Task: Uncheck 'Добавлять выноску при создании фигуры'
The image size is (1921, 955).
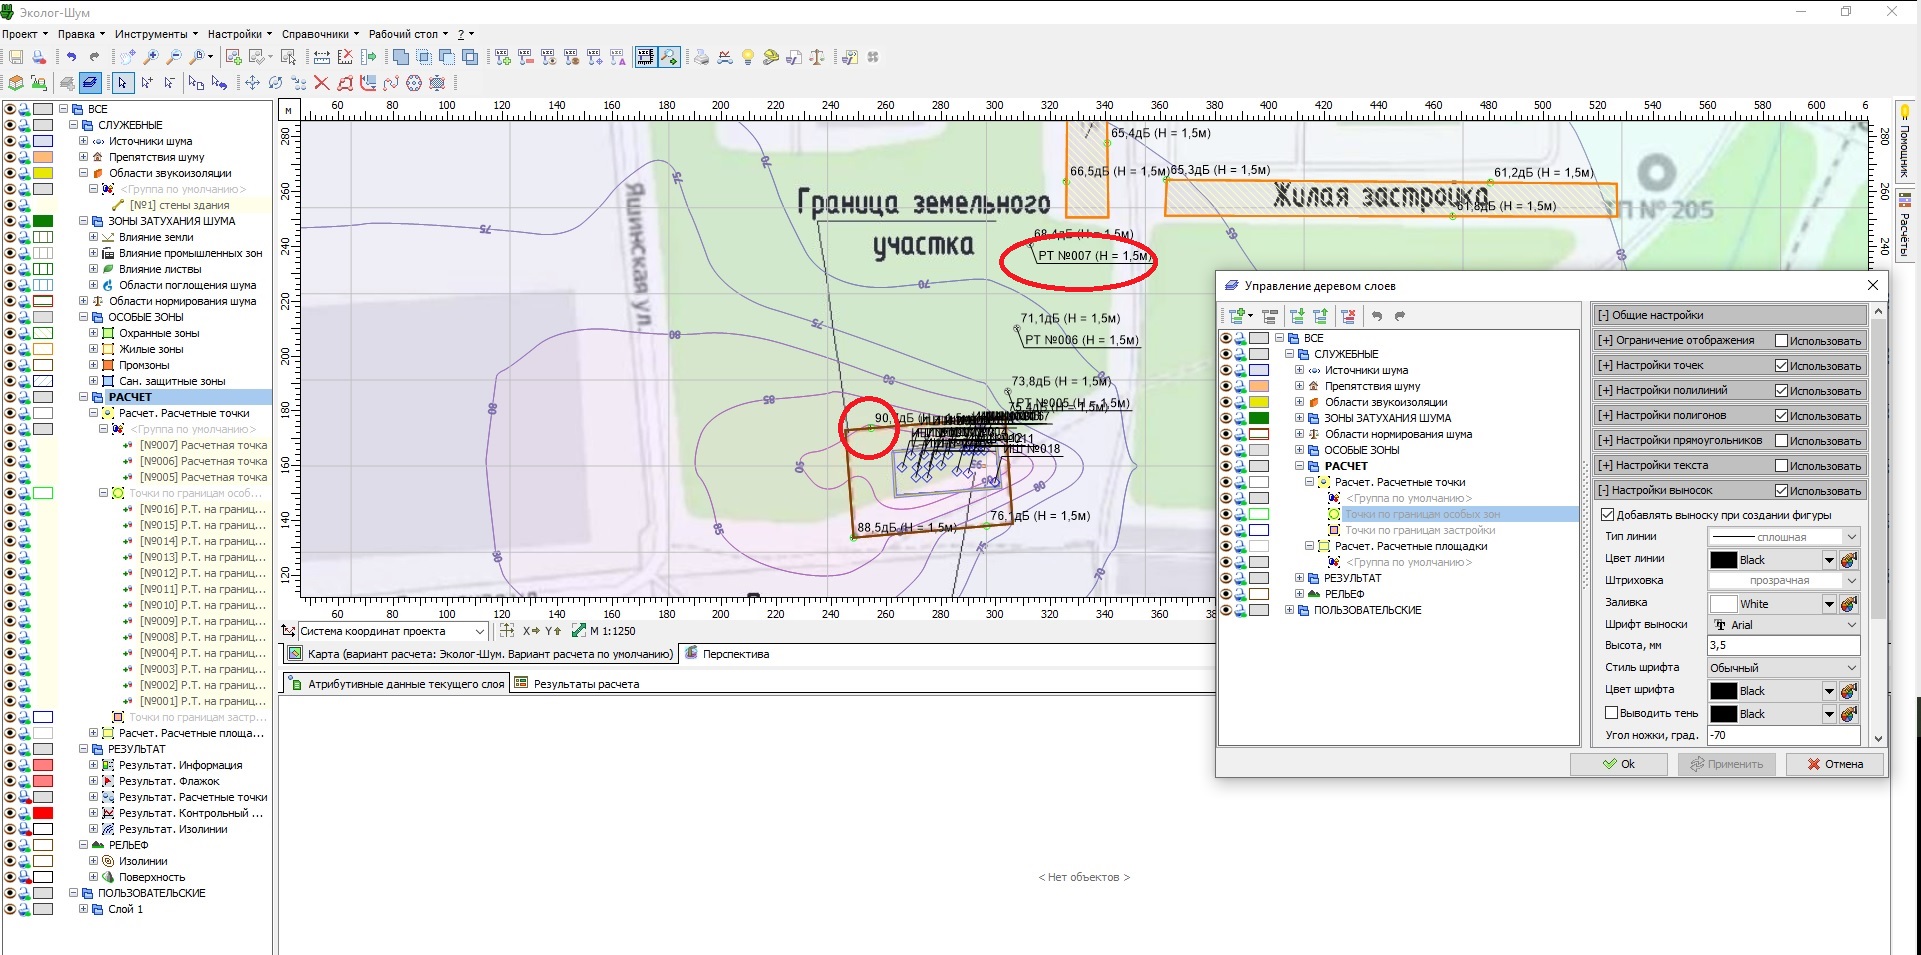Action: 1608,515
